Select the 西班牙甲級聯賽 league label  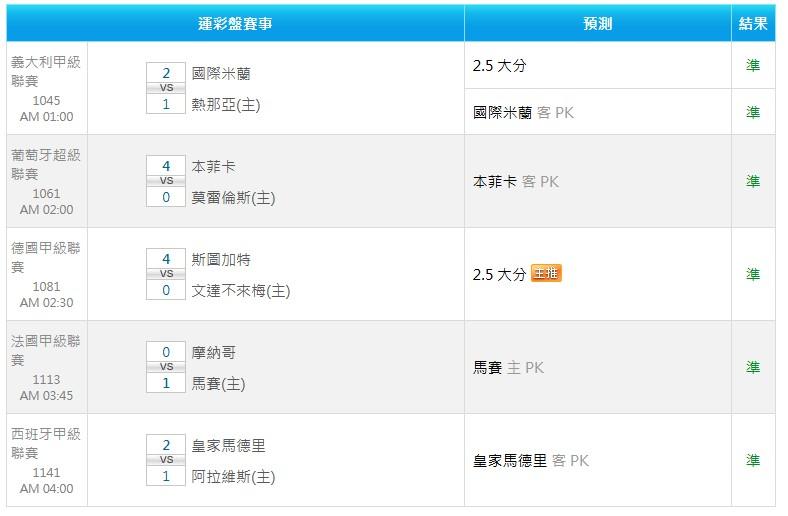(45, 443)
